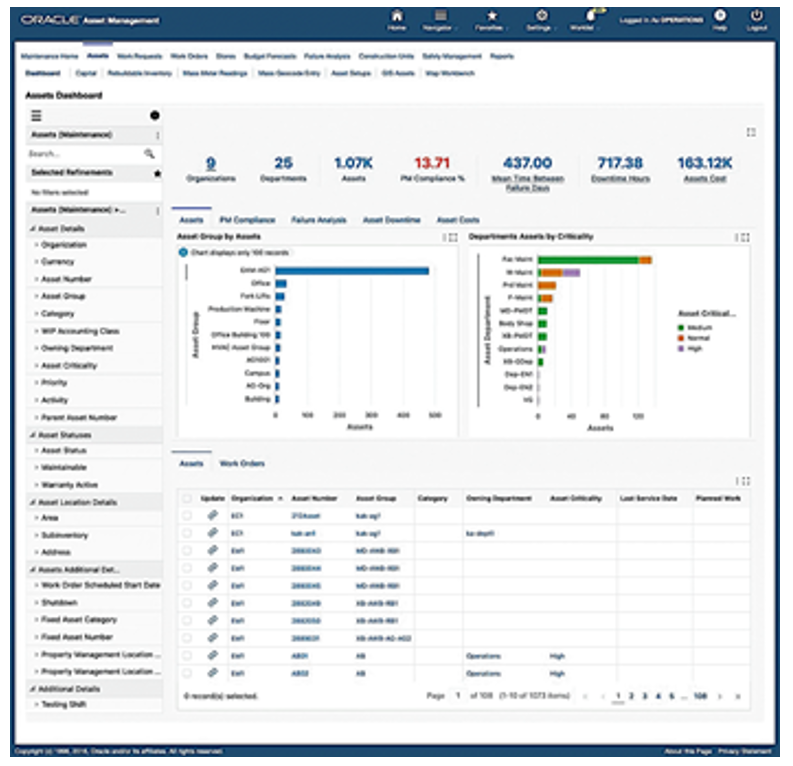Open the Assets Cost metric link
The height and width of the screenshot is (766, 793).
coord(704,178)
